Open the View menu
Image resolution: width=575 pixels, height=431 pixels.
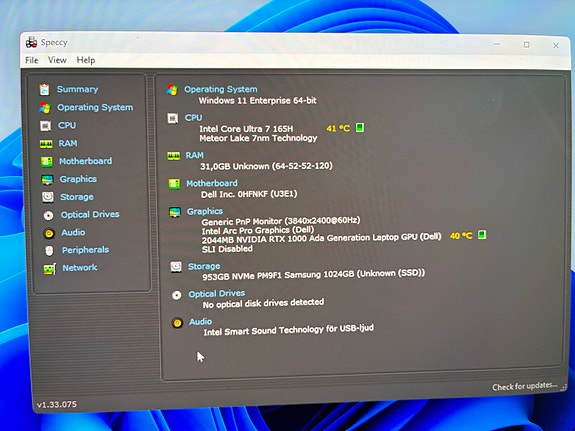(57, 60)
